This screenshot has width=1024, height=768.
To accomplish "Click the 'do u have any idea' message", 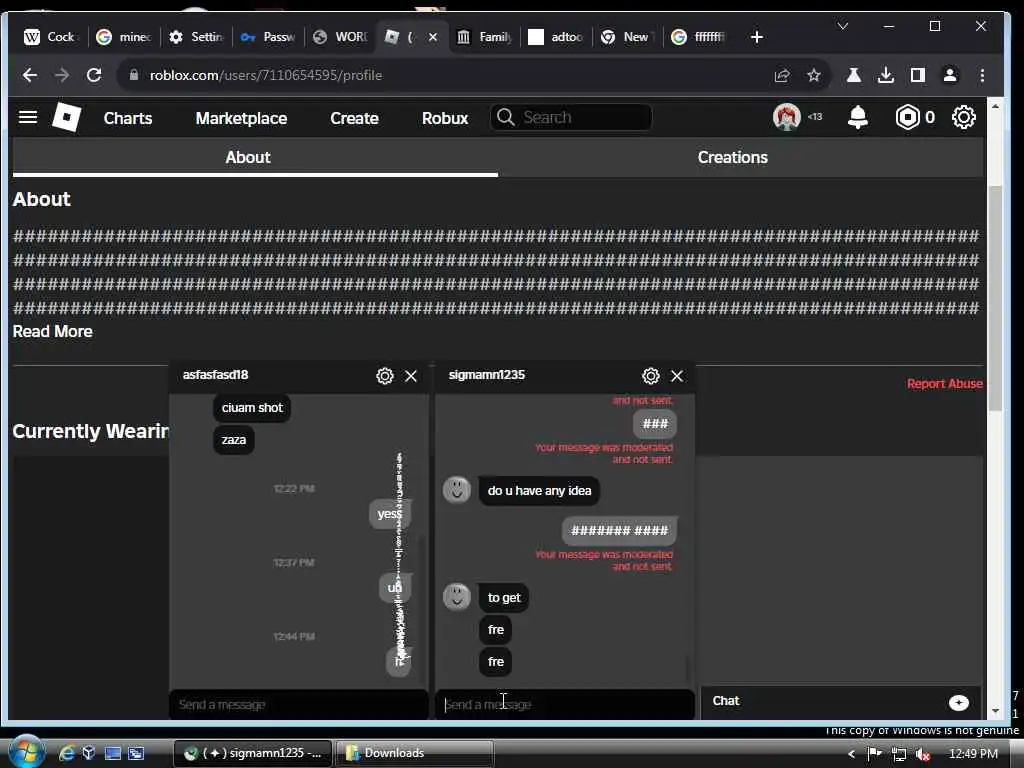I will [x=539, y=491].
